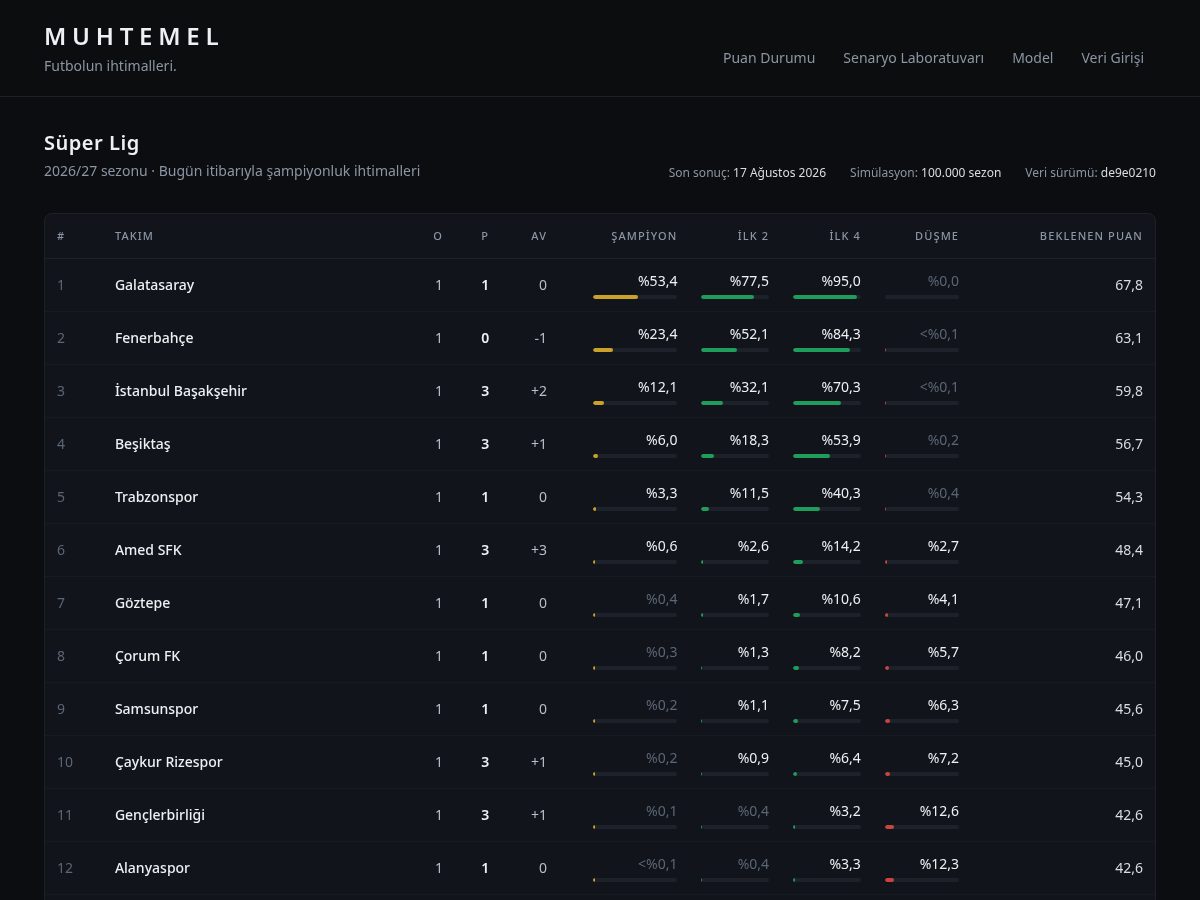Click the Süper Lig heading
The image size is (1200, 900).
(92, 143)
